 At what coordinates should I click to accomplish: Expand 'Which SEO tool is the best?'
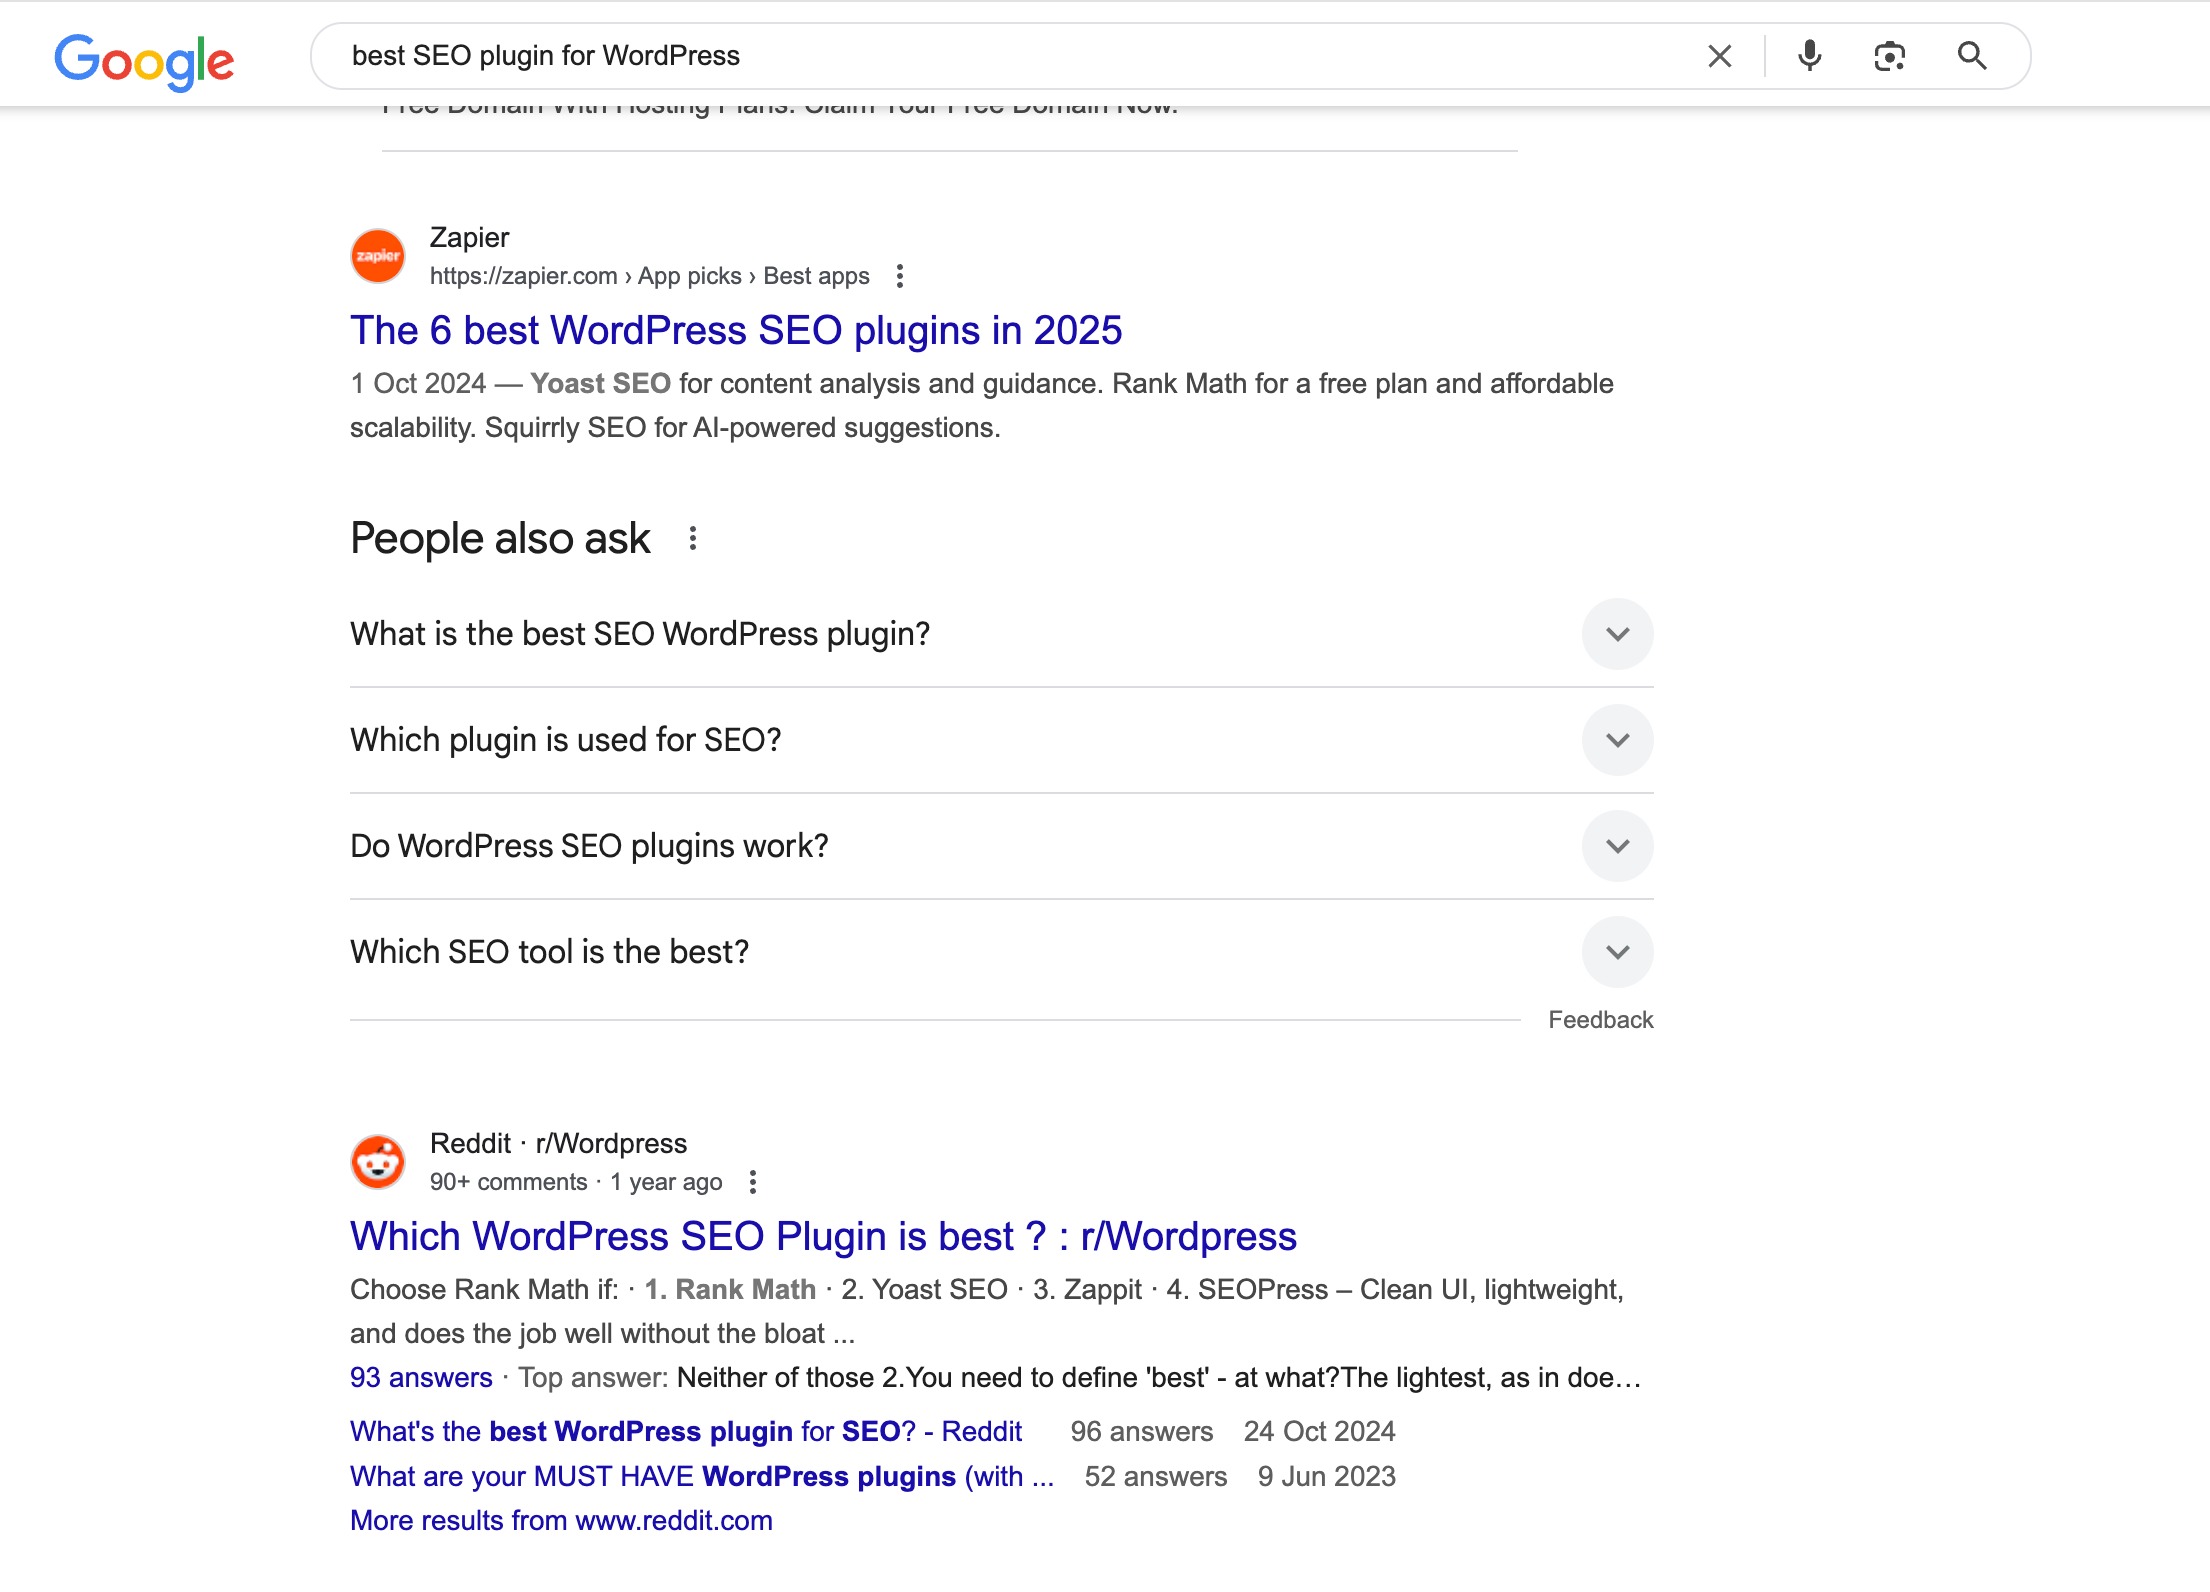(x=1002, y=952)
